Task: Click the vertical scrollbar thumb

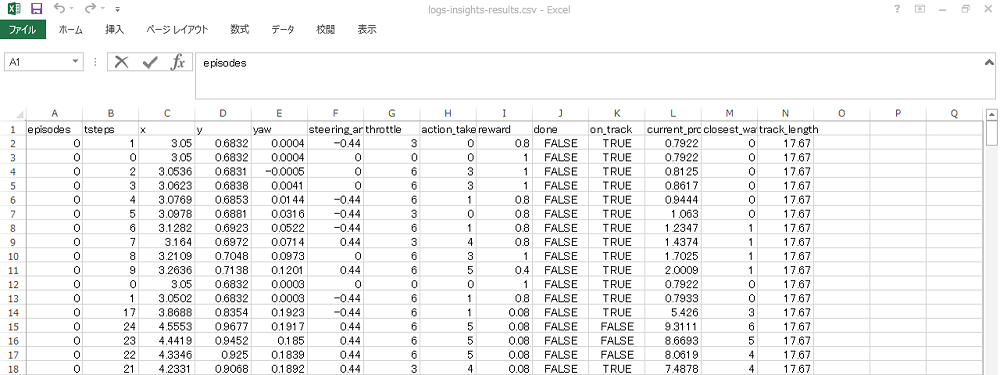Action: [992, 134]
